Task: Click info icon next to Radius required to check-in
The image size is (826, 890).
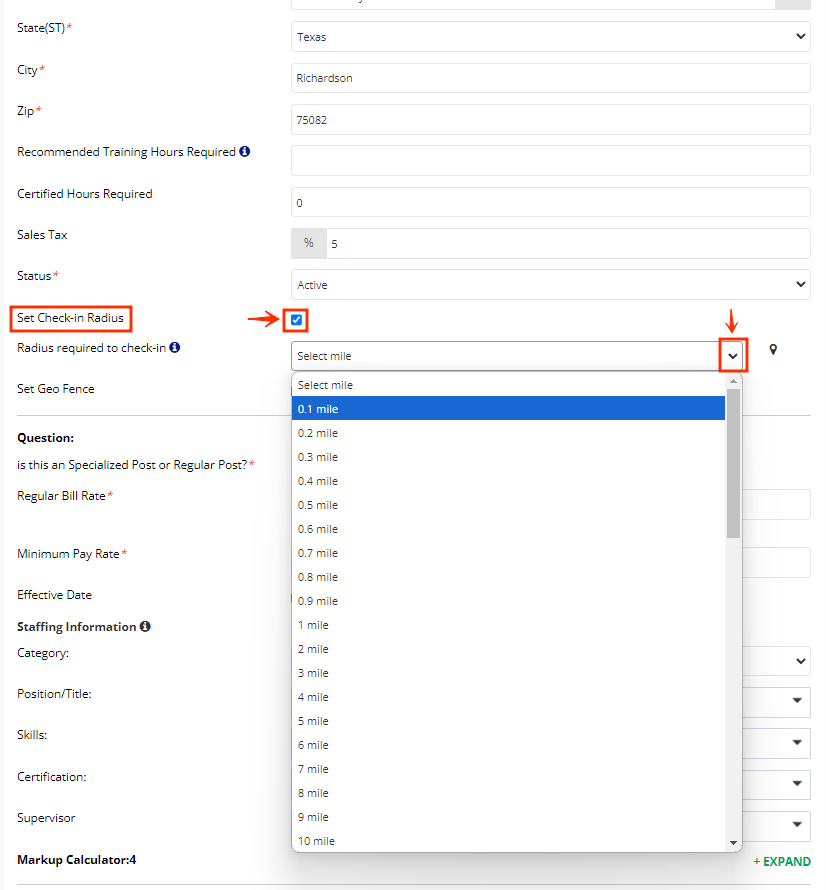Action: (x=175, y=348)
